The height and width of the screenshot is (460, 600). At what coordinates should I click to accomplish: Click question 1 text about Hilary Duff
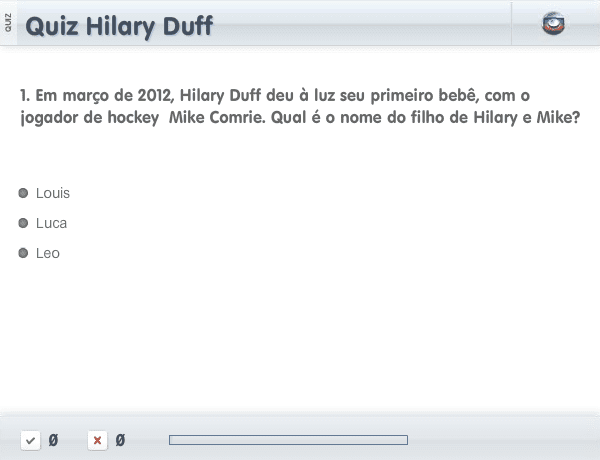click(x=300, y=106)
